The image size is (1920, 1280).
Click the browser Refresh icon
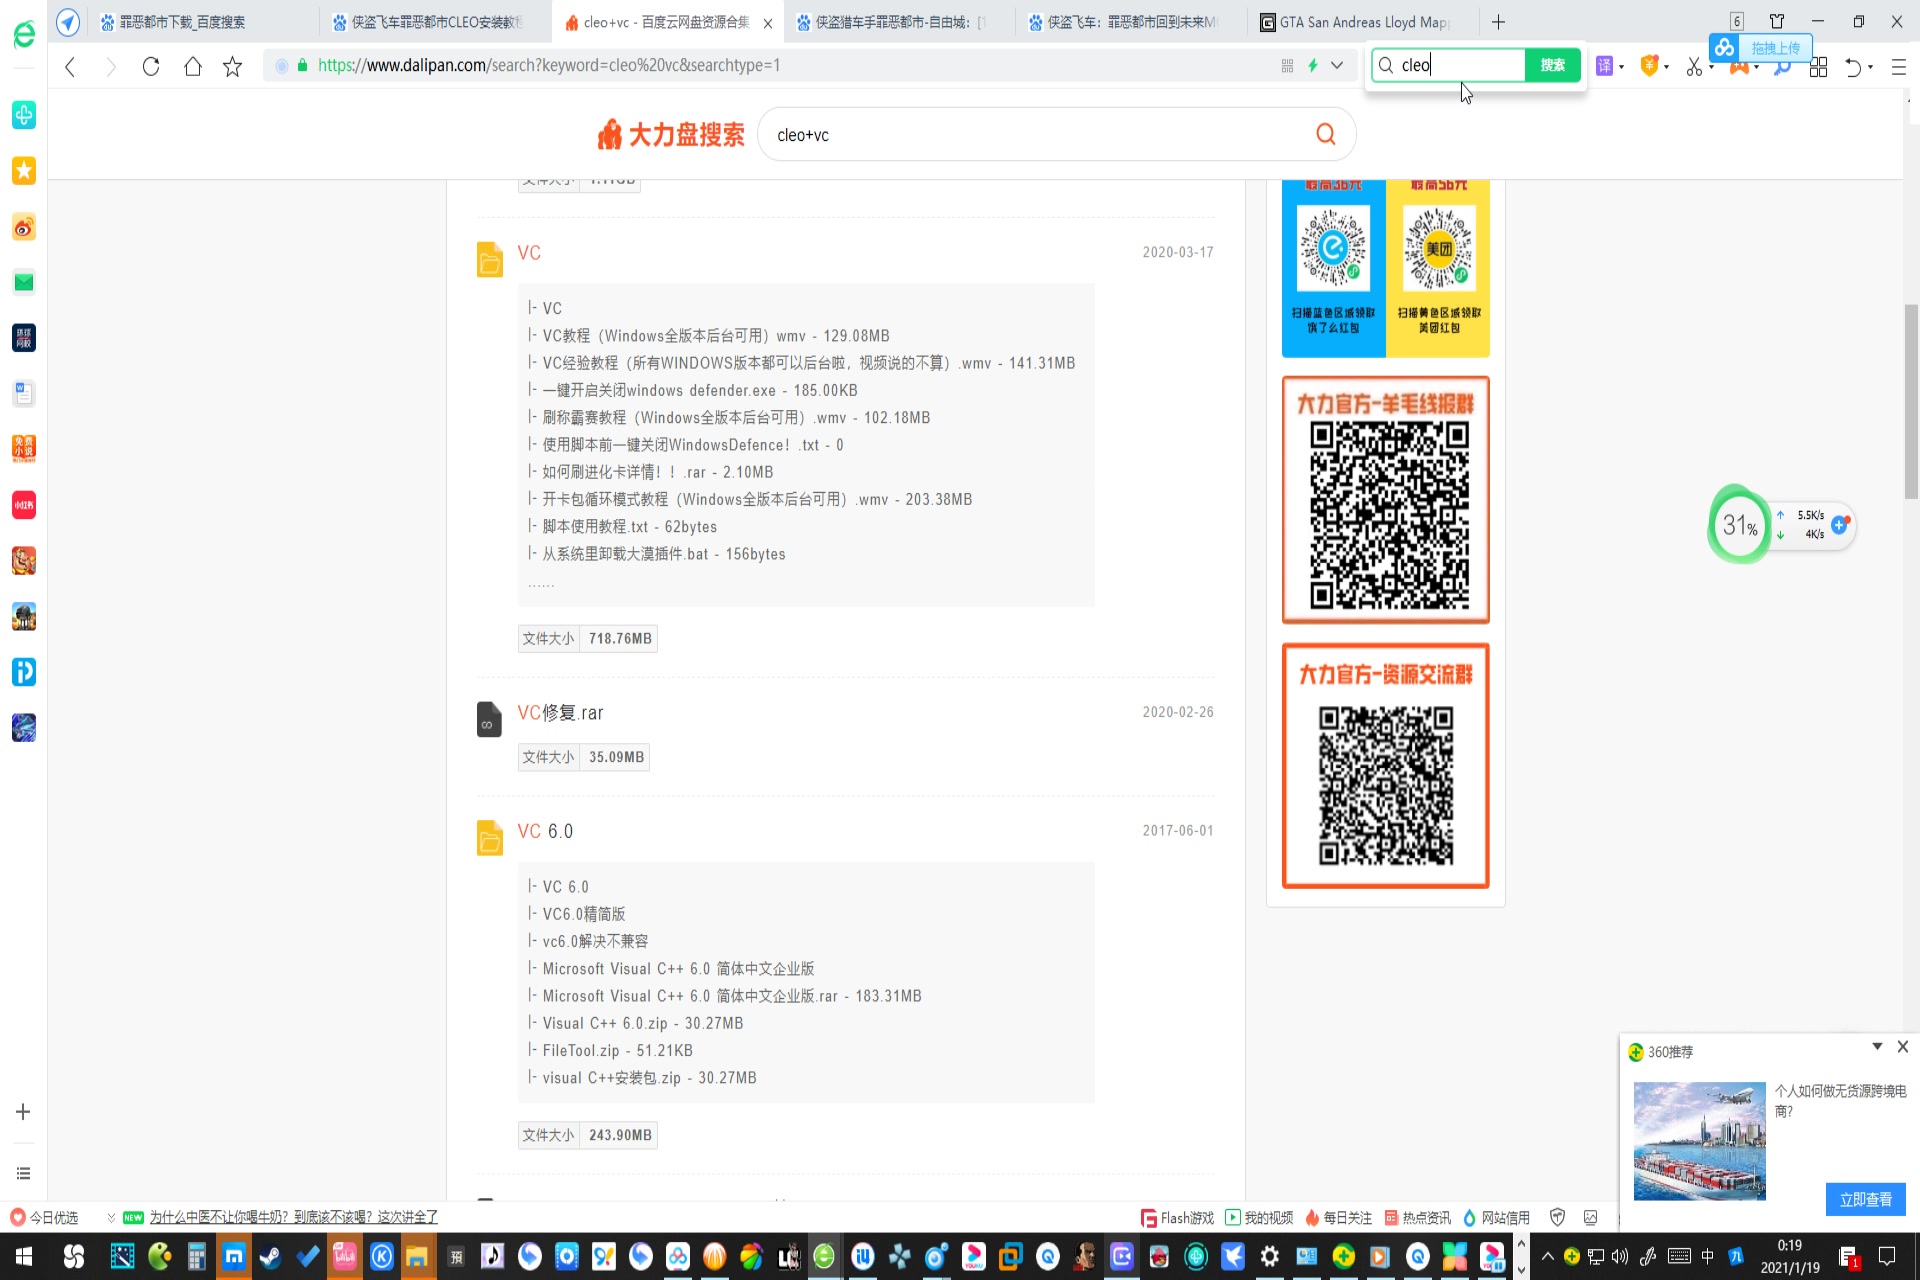click(151, 66)
